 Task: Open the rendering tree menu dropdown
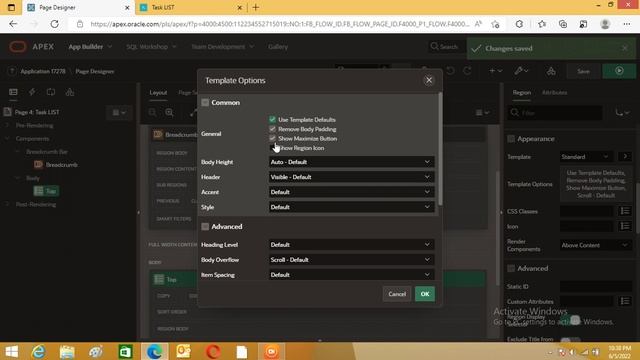point(119,112)
